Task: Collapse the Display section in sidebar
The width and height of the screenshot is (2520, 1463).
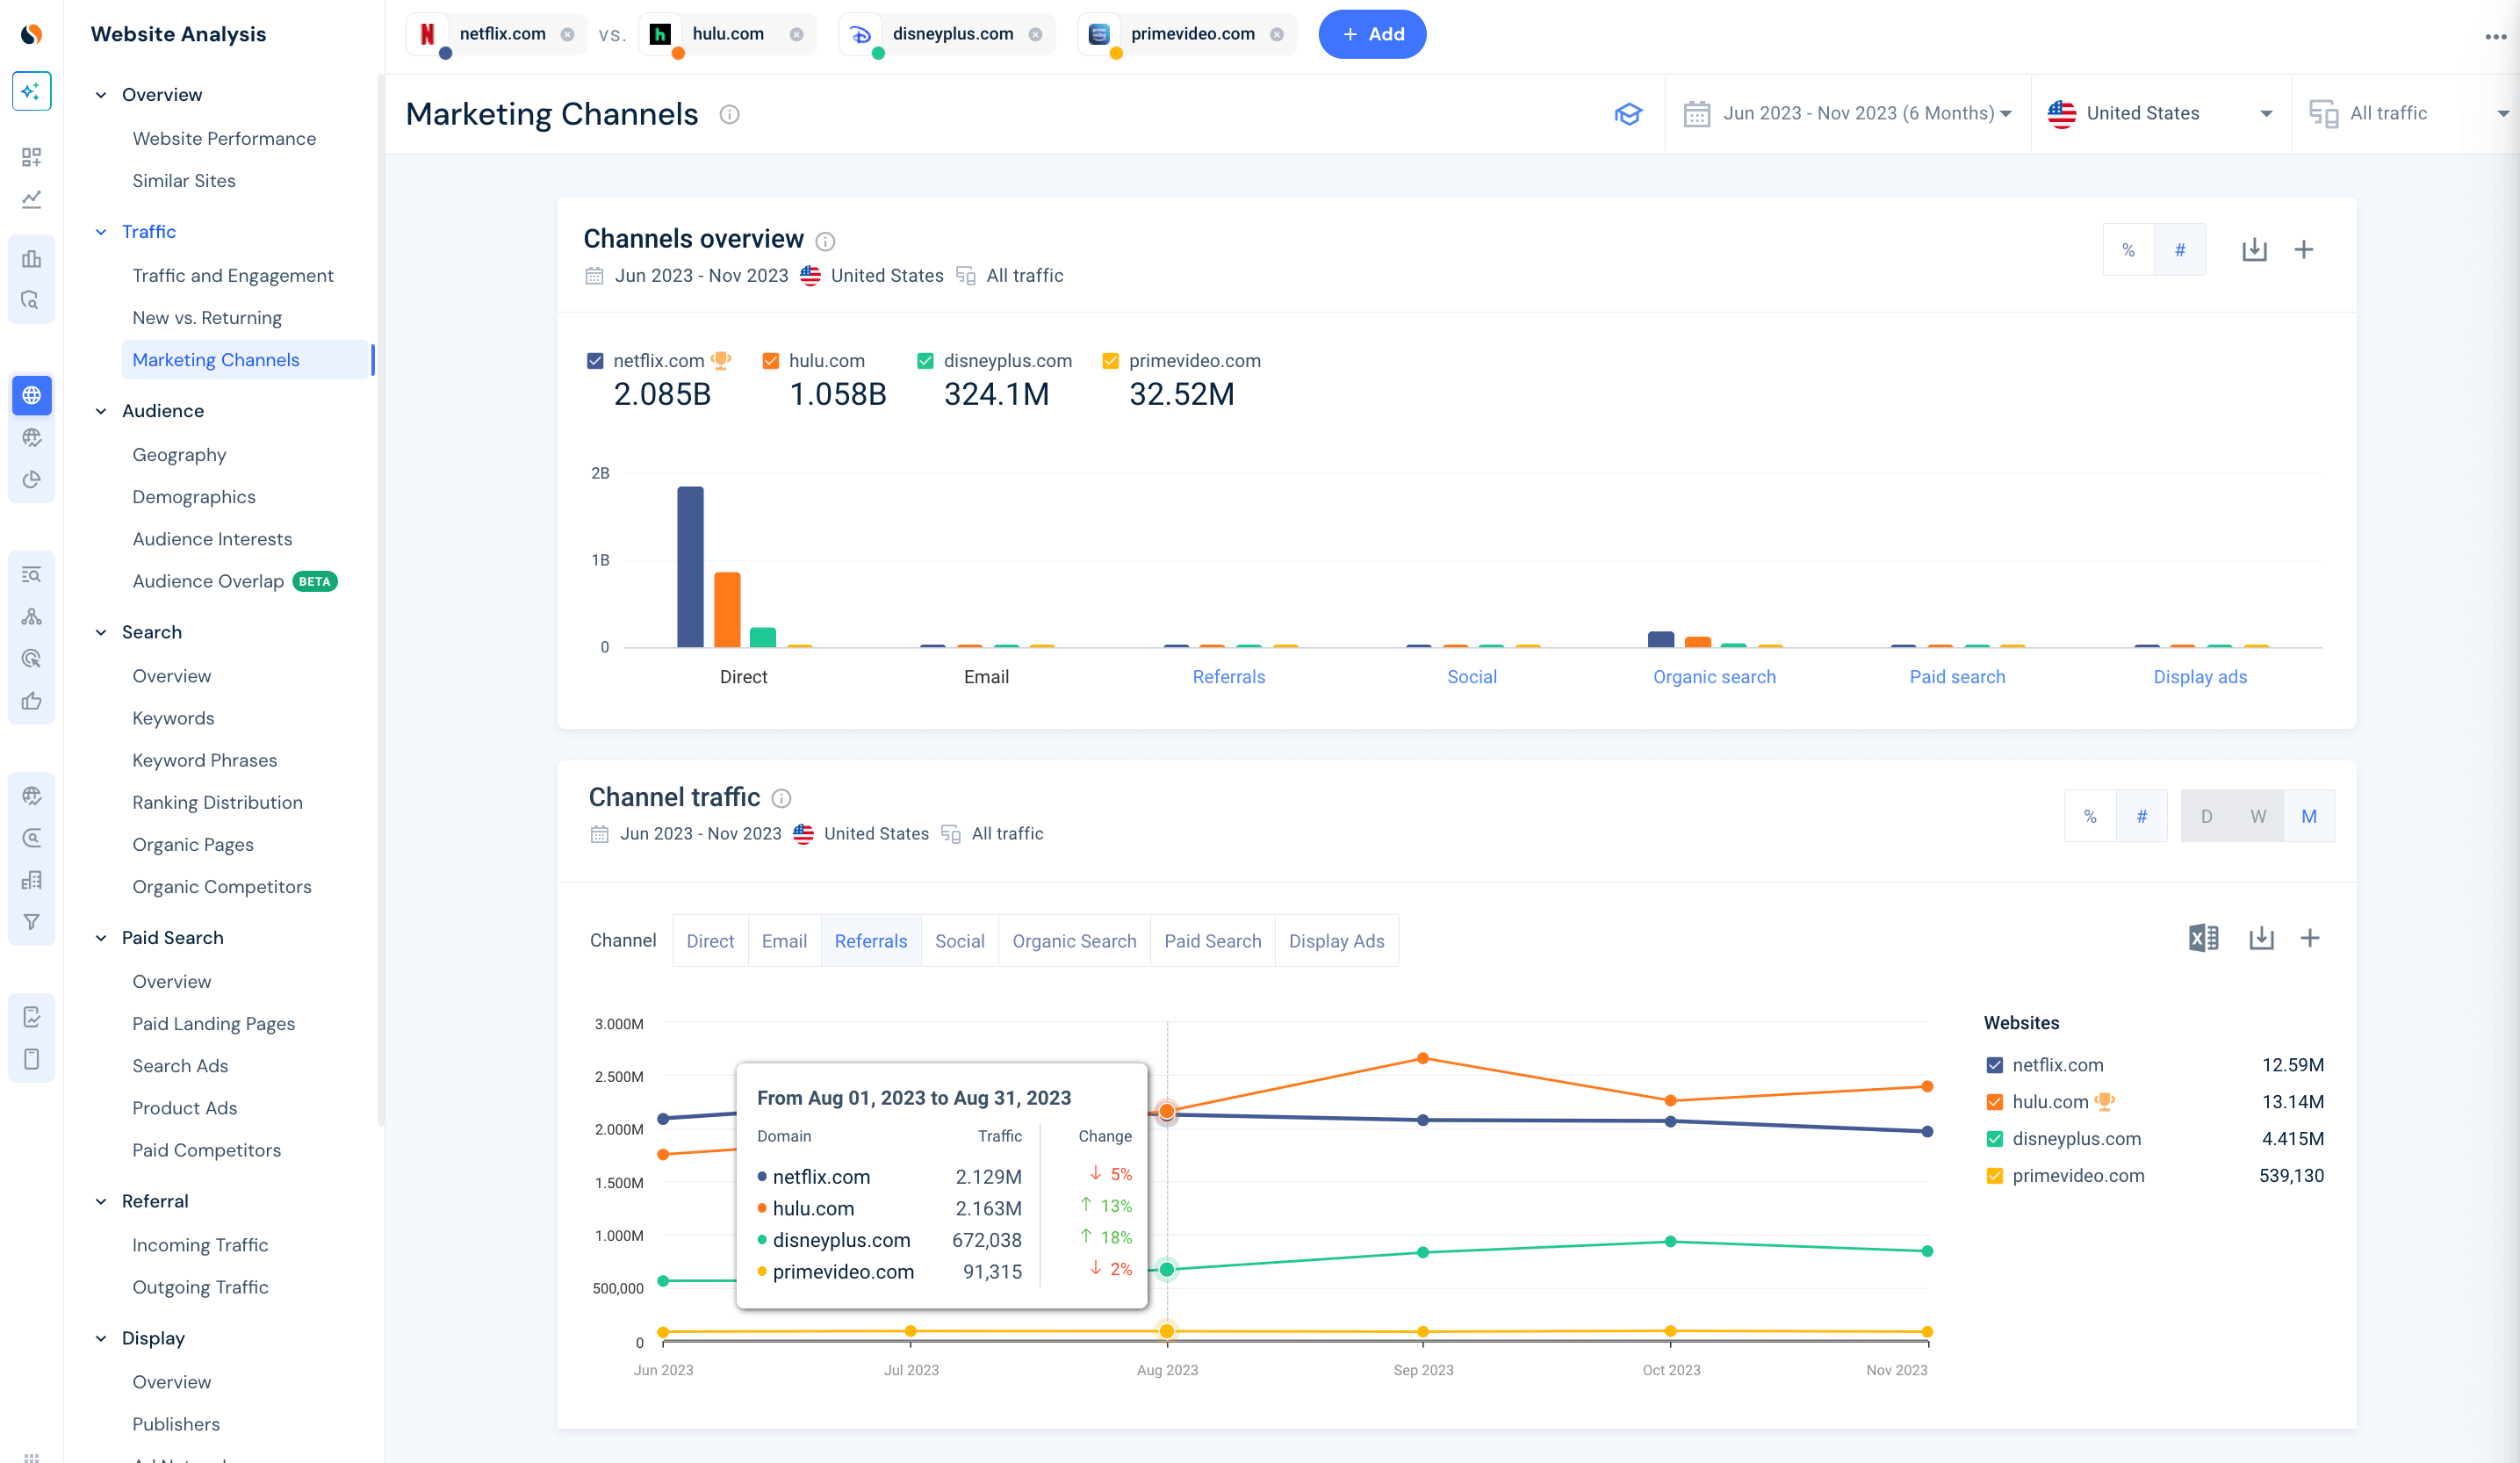Action: coord(101,1338)
